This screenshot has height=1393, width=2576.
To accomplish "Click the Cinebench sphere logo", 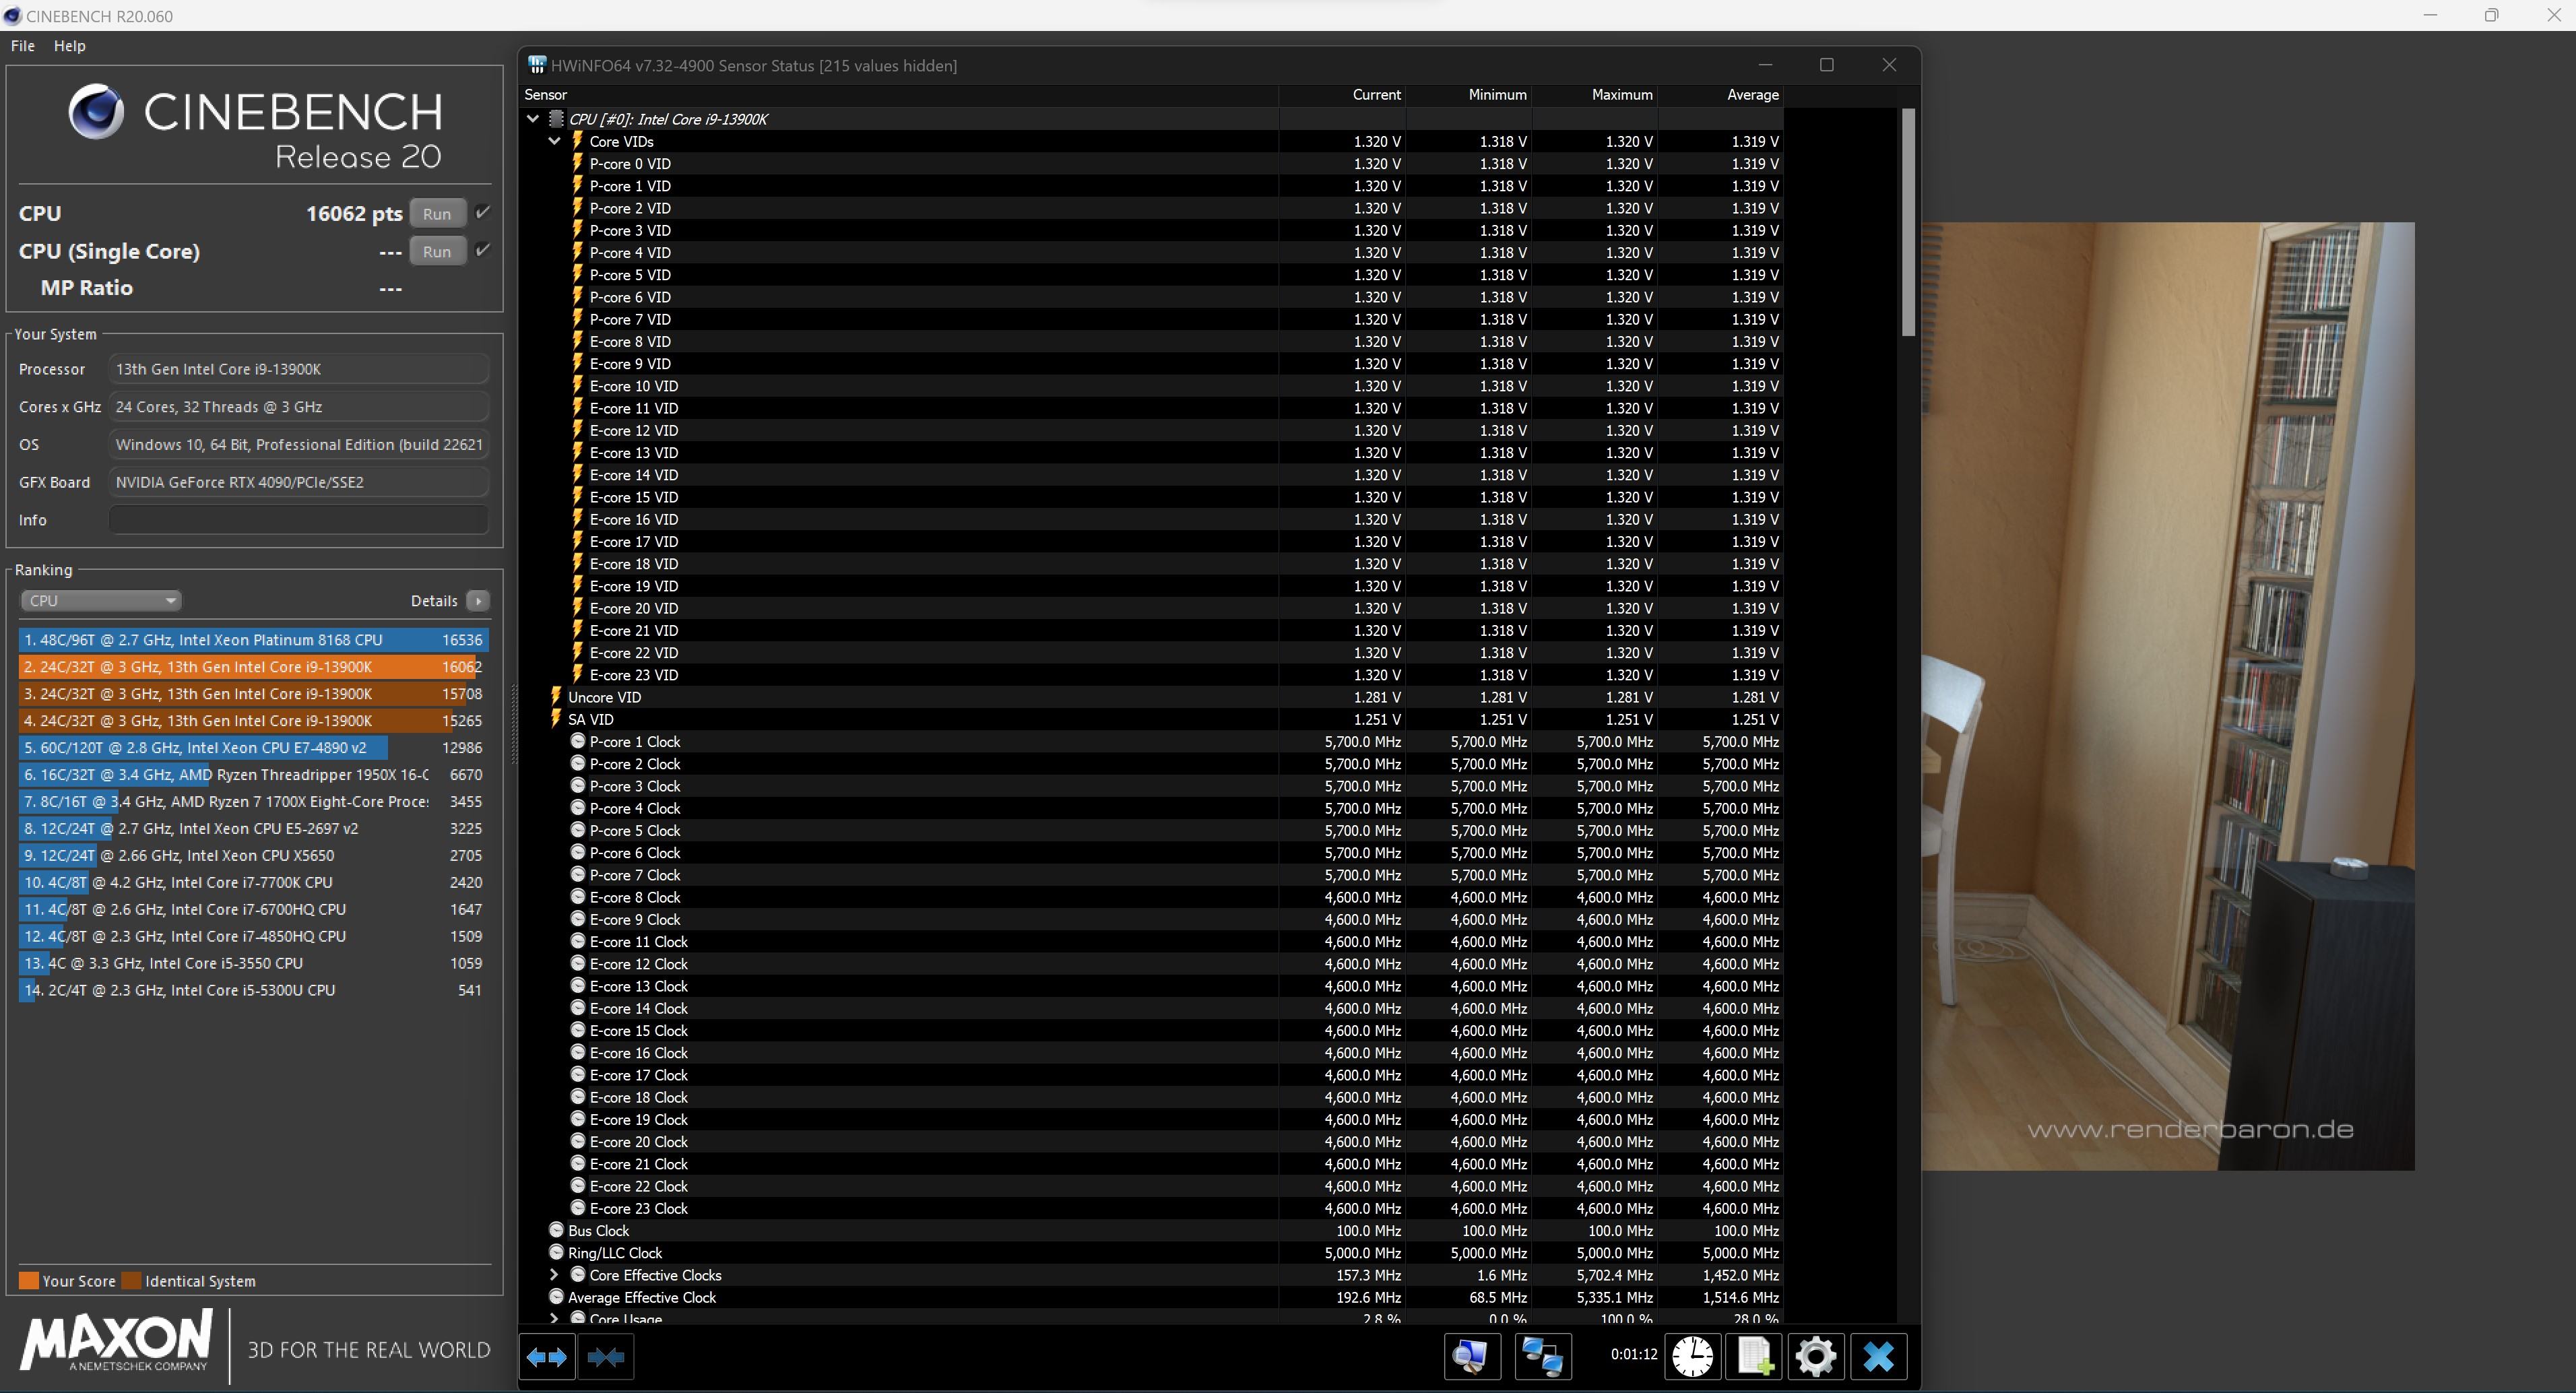I will (96, 112).
